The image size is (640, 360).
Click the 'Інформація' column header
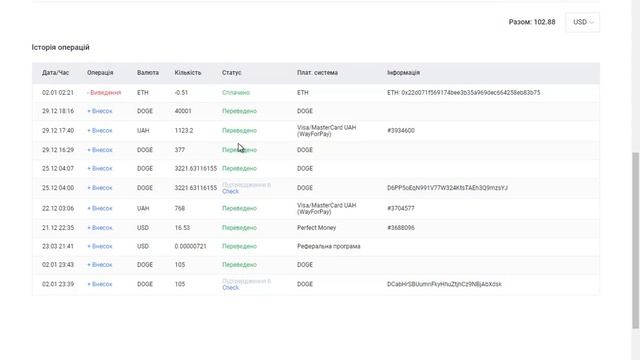[403, 73]
